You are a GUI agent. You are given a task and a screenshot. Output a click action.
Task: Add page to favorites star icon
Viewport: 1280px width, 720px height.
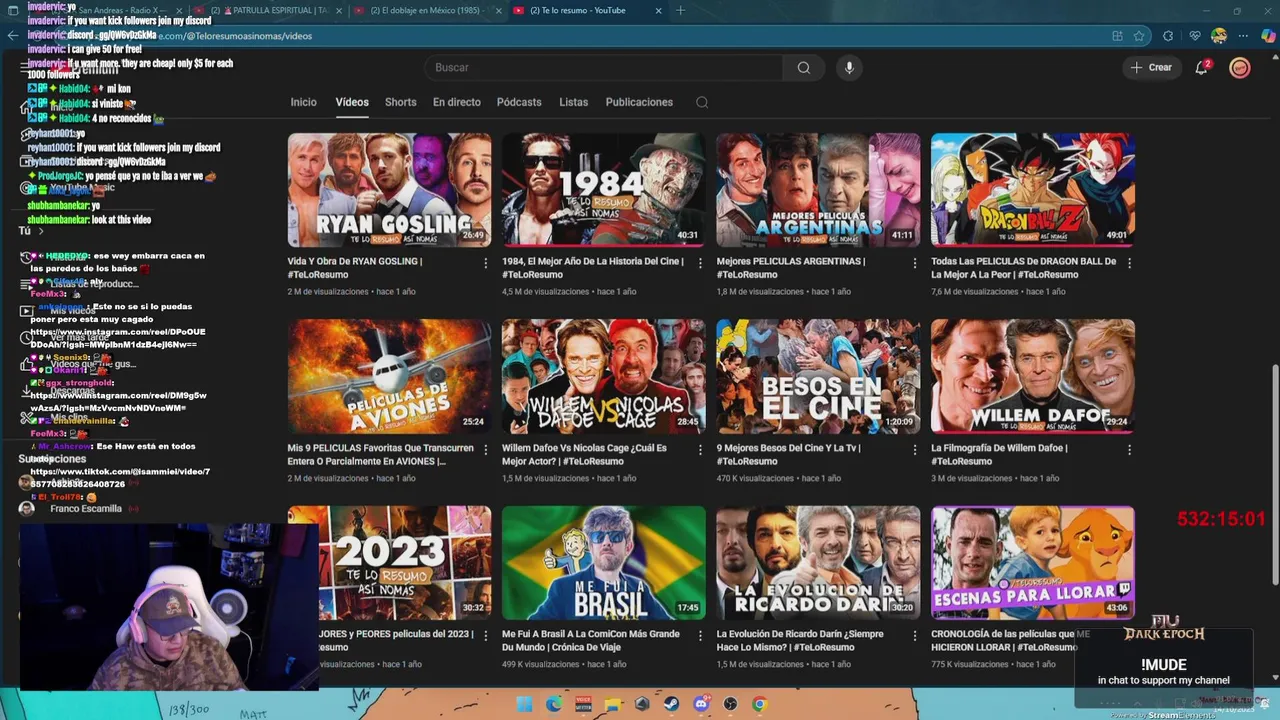point(1139,36)
